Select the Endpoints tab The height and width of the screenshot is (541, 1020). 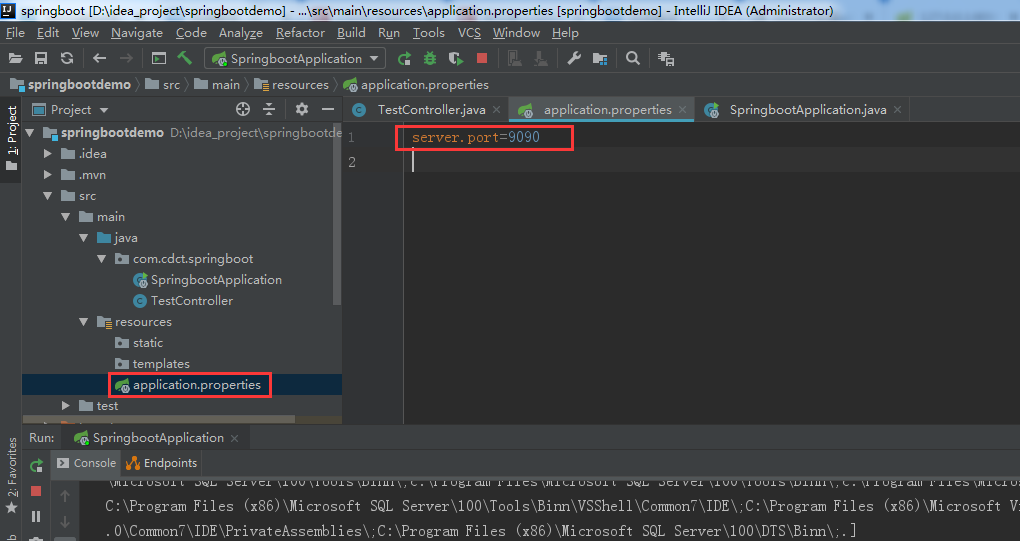tap(161, 463)
